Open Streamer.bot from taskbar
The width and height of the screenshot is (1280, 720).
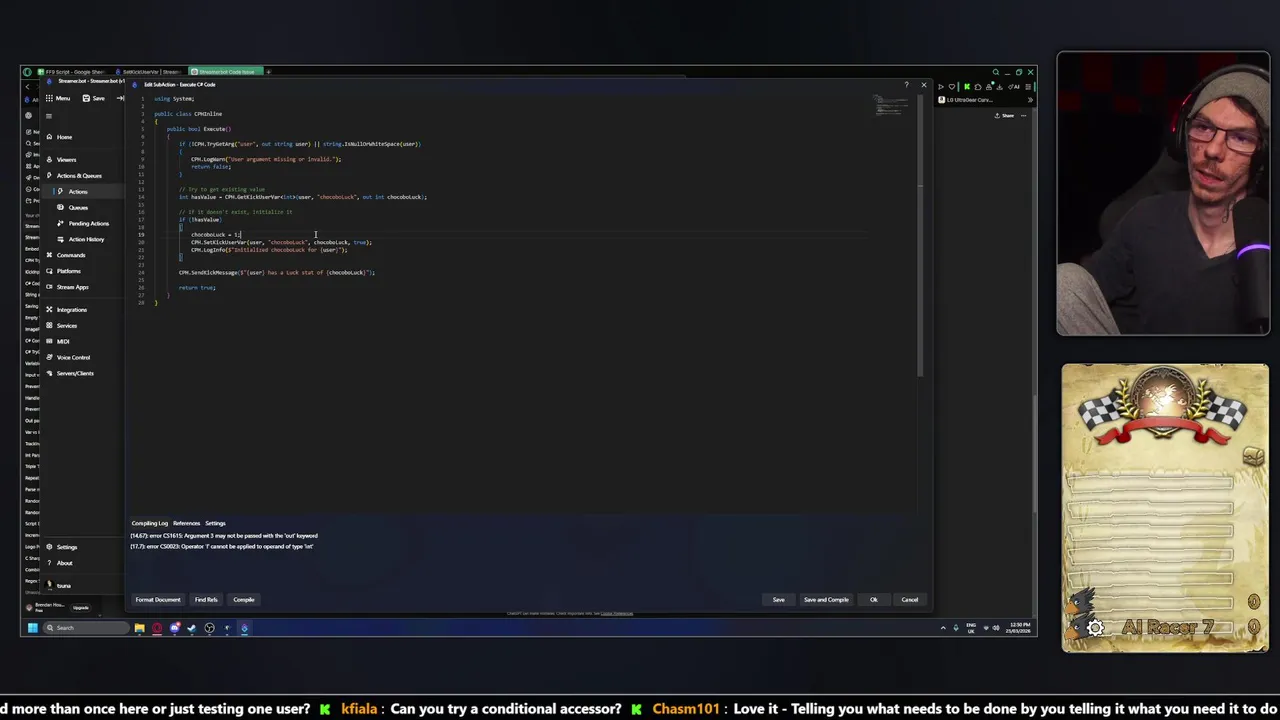coord(245,628)
